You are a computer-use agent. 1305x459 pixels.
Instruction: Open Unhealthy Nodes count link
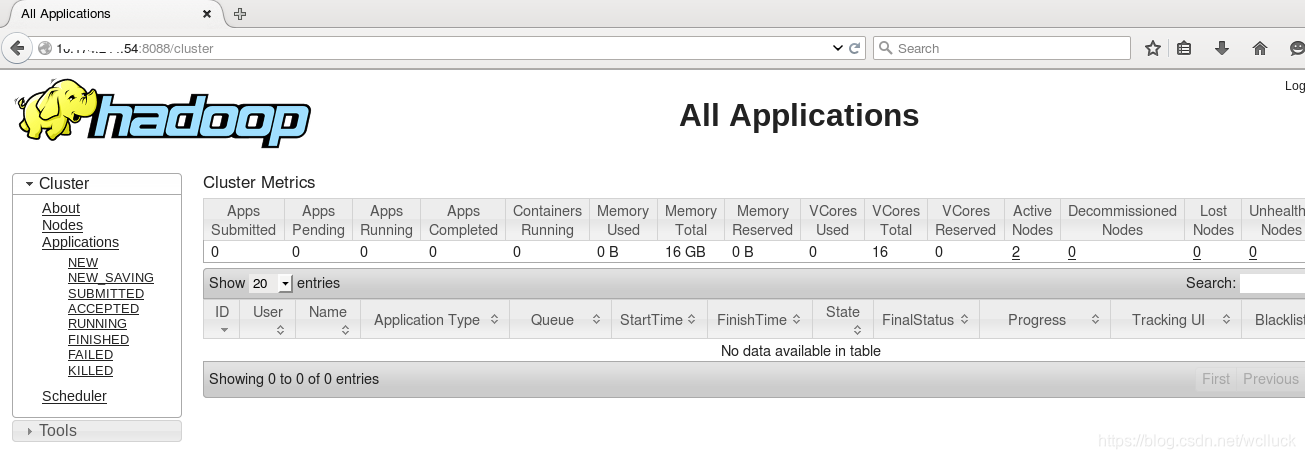pos(1253,252)
